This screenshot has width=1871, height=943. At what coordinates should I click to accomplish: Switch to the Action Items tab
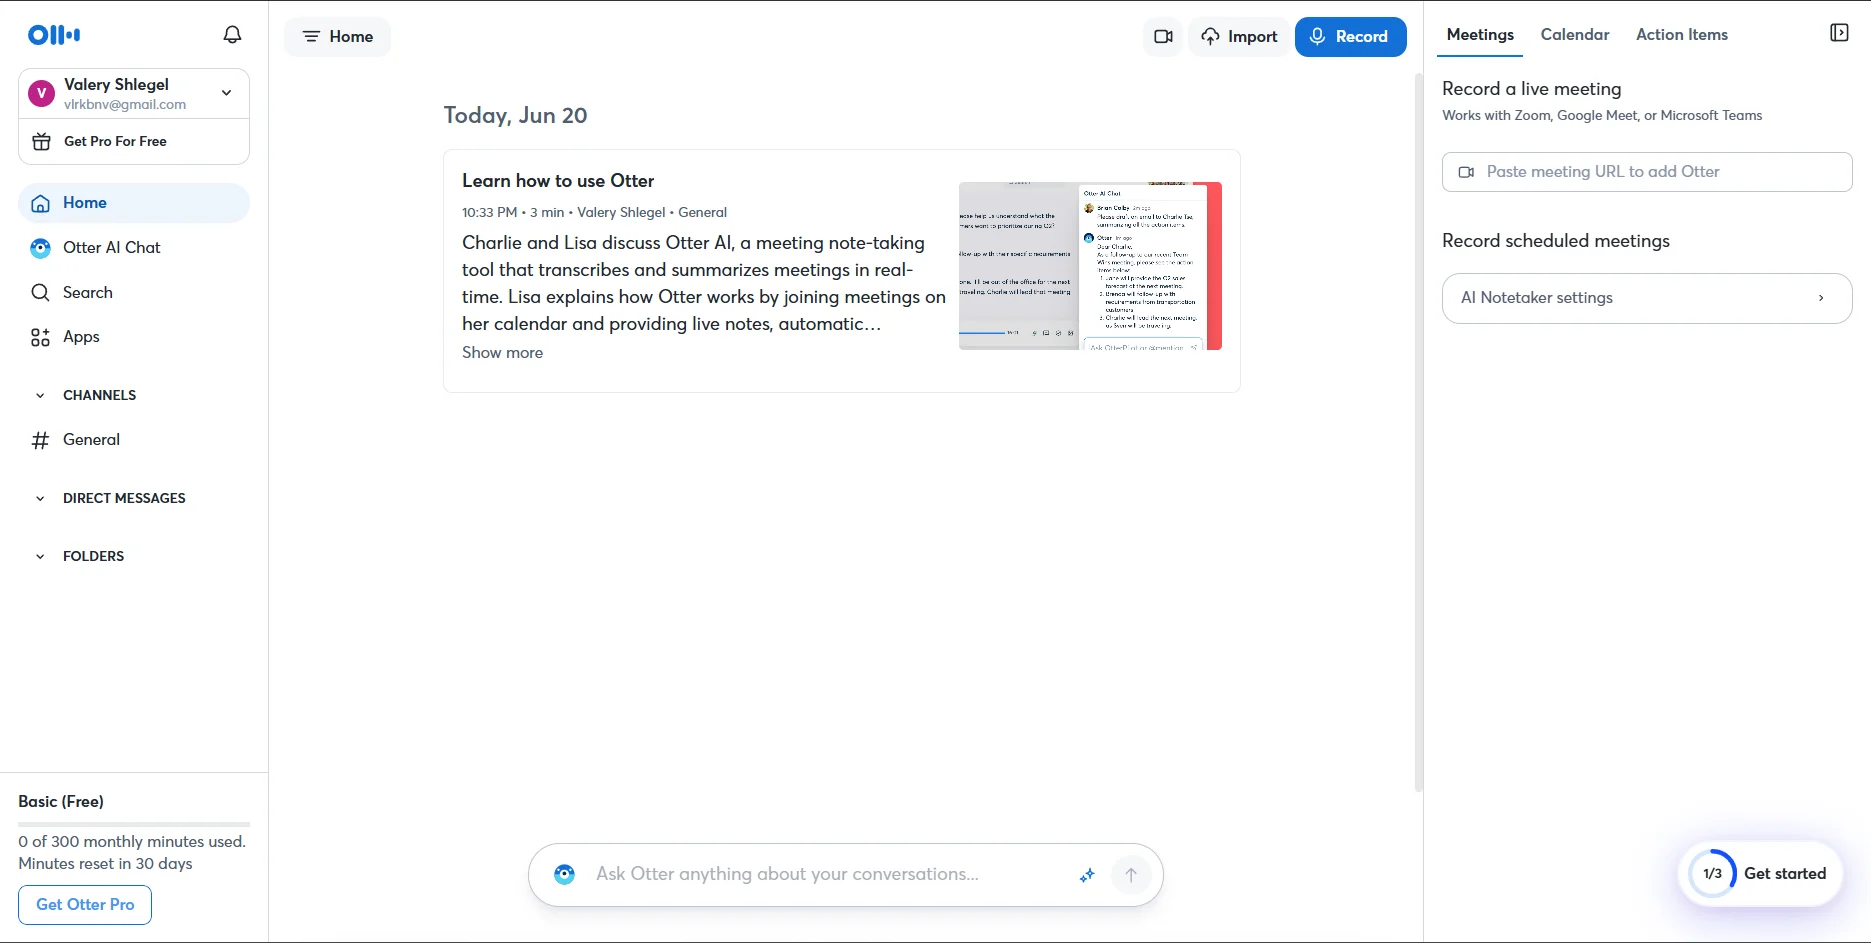pos(1682,34)
